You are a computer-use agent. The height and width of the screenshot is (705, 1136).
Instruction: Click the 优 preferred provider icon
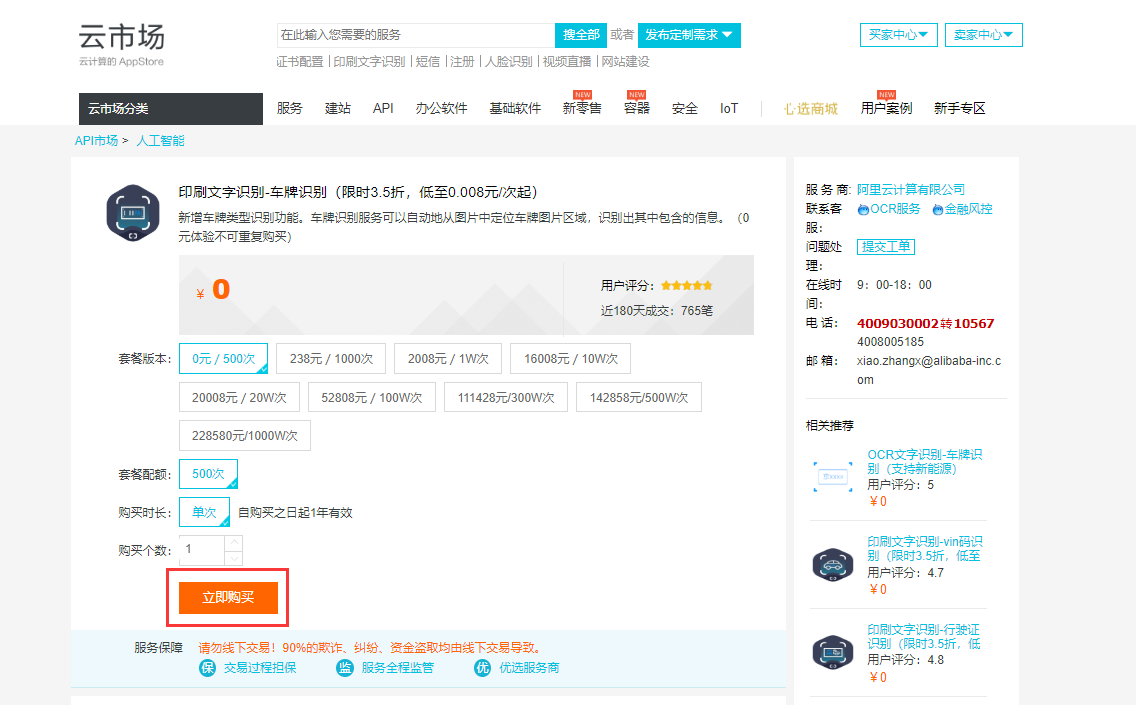(483, 667)
